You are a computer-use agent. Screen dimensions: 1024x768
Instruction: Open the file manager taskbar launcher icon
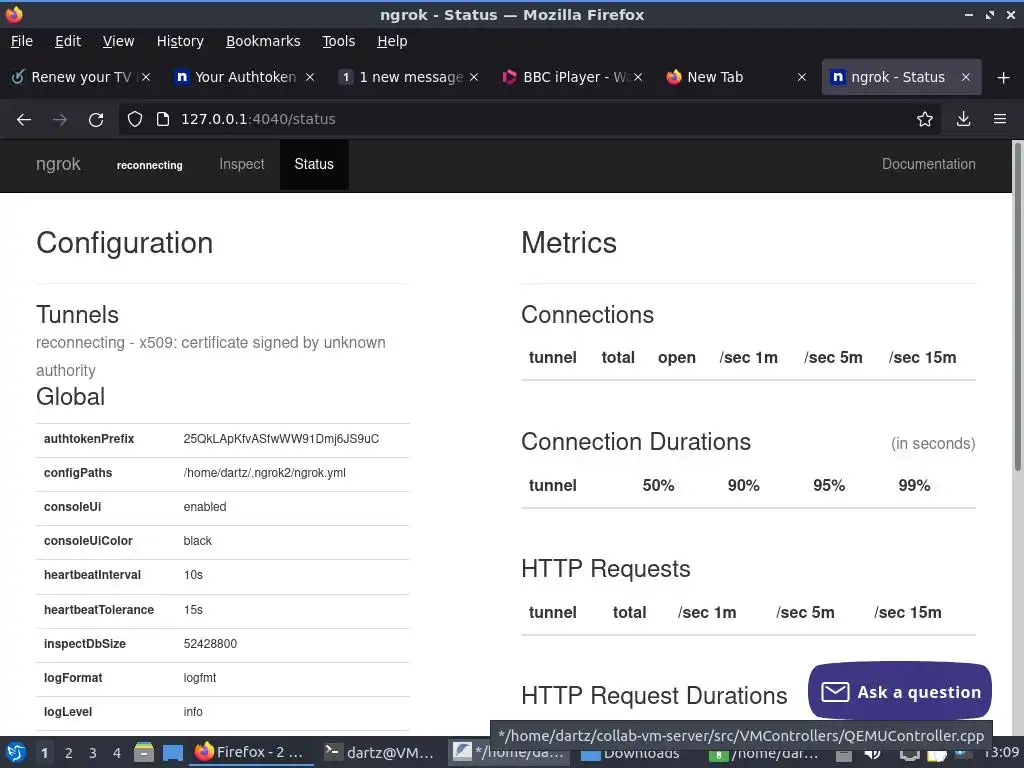tap(144, 753)
